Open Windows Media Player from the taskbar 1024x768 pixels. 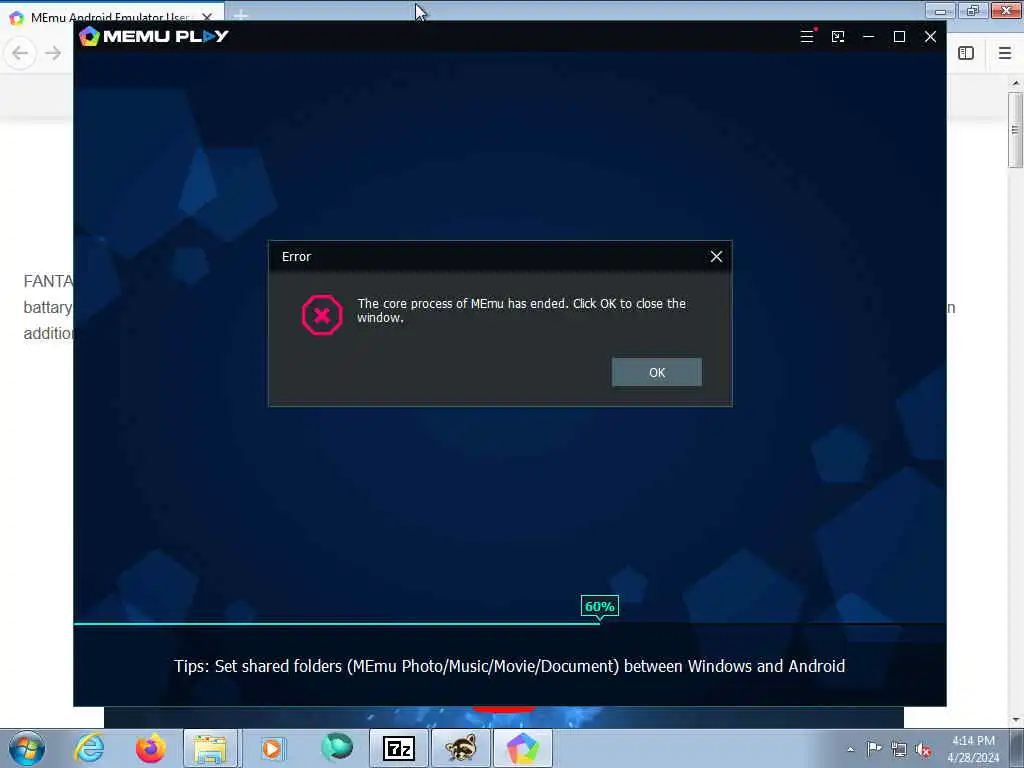click(272, 748)
